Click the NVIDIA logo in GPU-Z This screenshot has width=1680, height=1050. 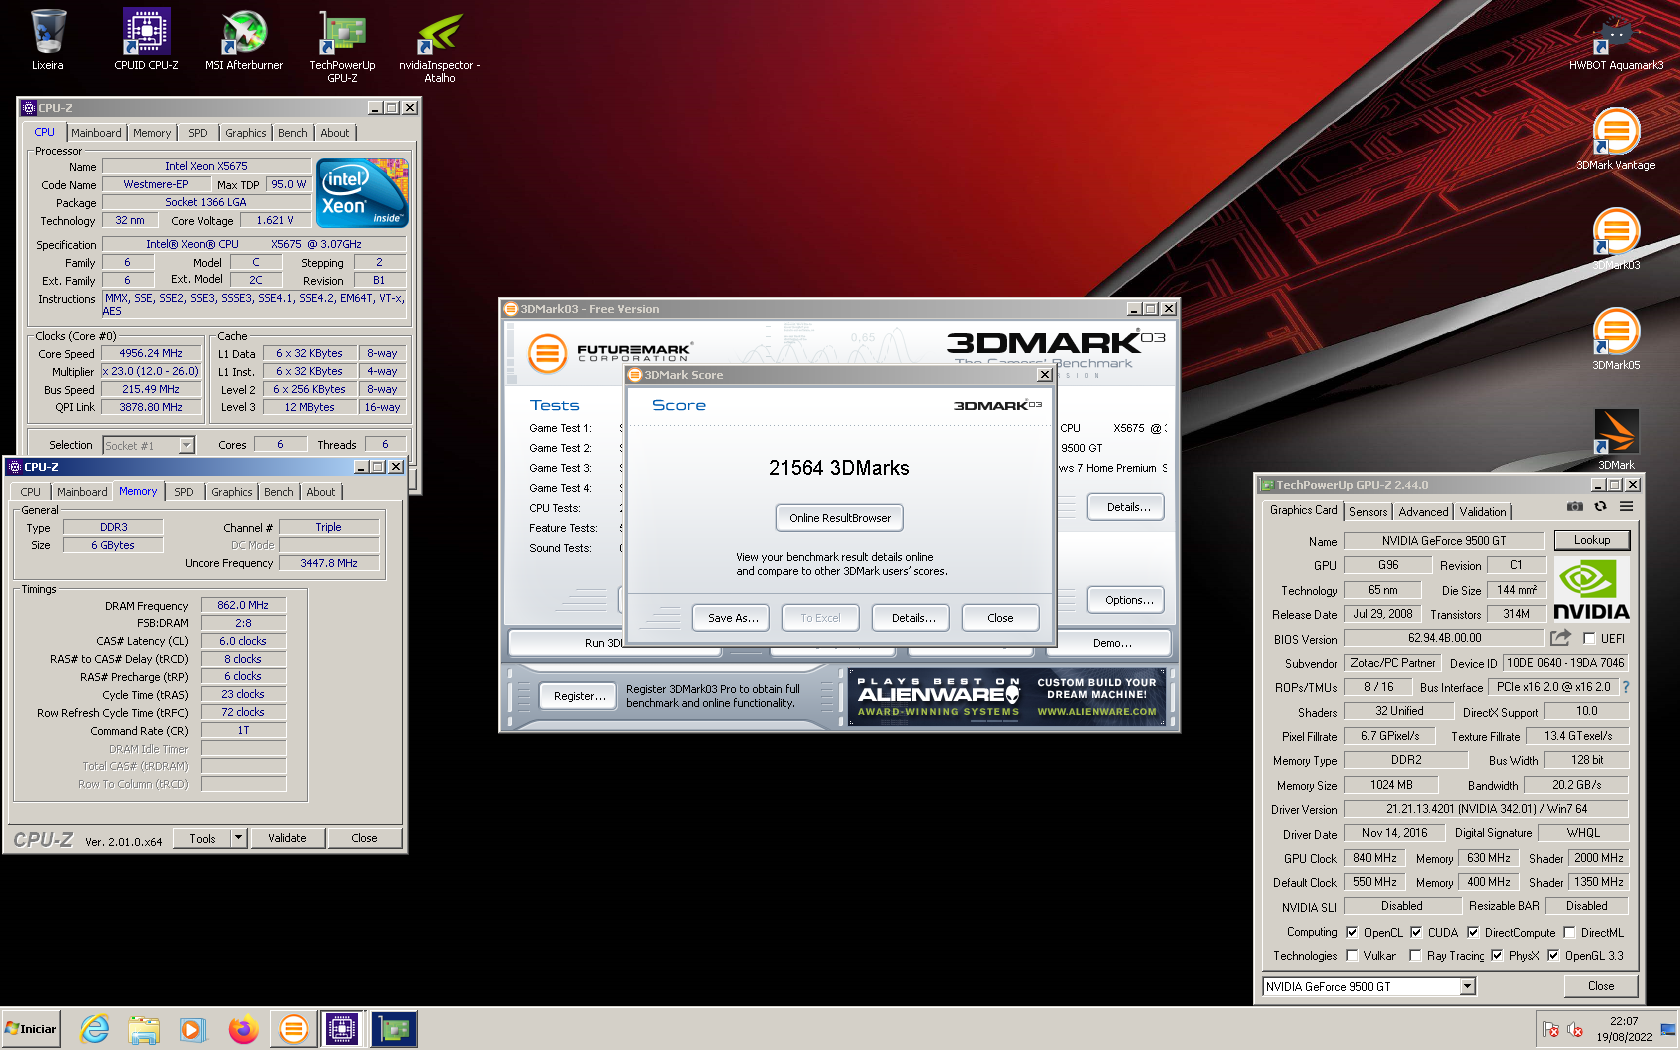(x=1591, y=589)
